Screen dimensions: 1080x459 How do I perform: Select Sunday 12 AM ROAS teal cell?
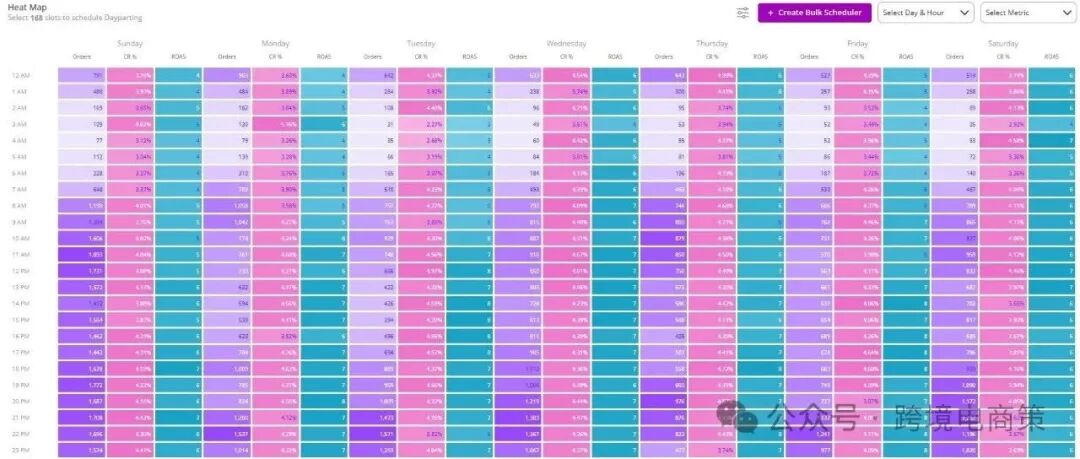tap(178, 75)
